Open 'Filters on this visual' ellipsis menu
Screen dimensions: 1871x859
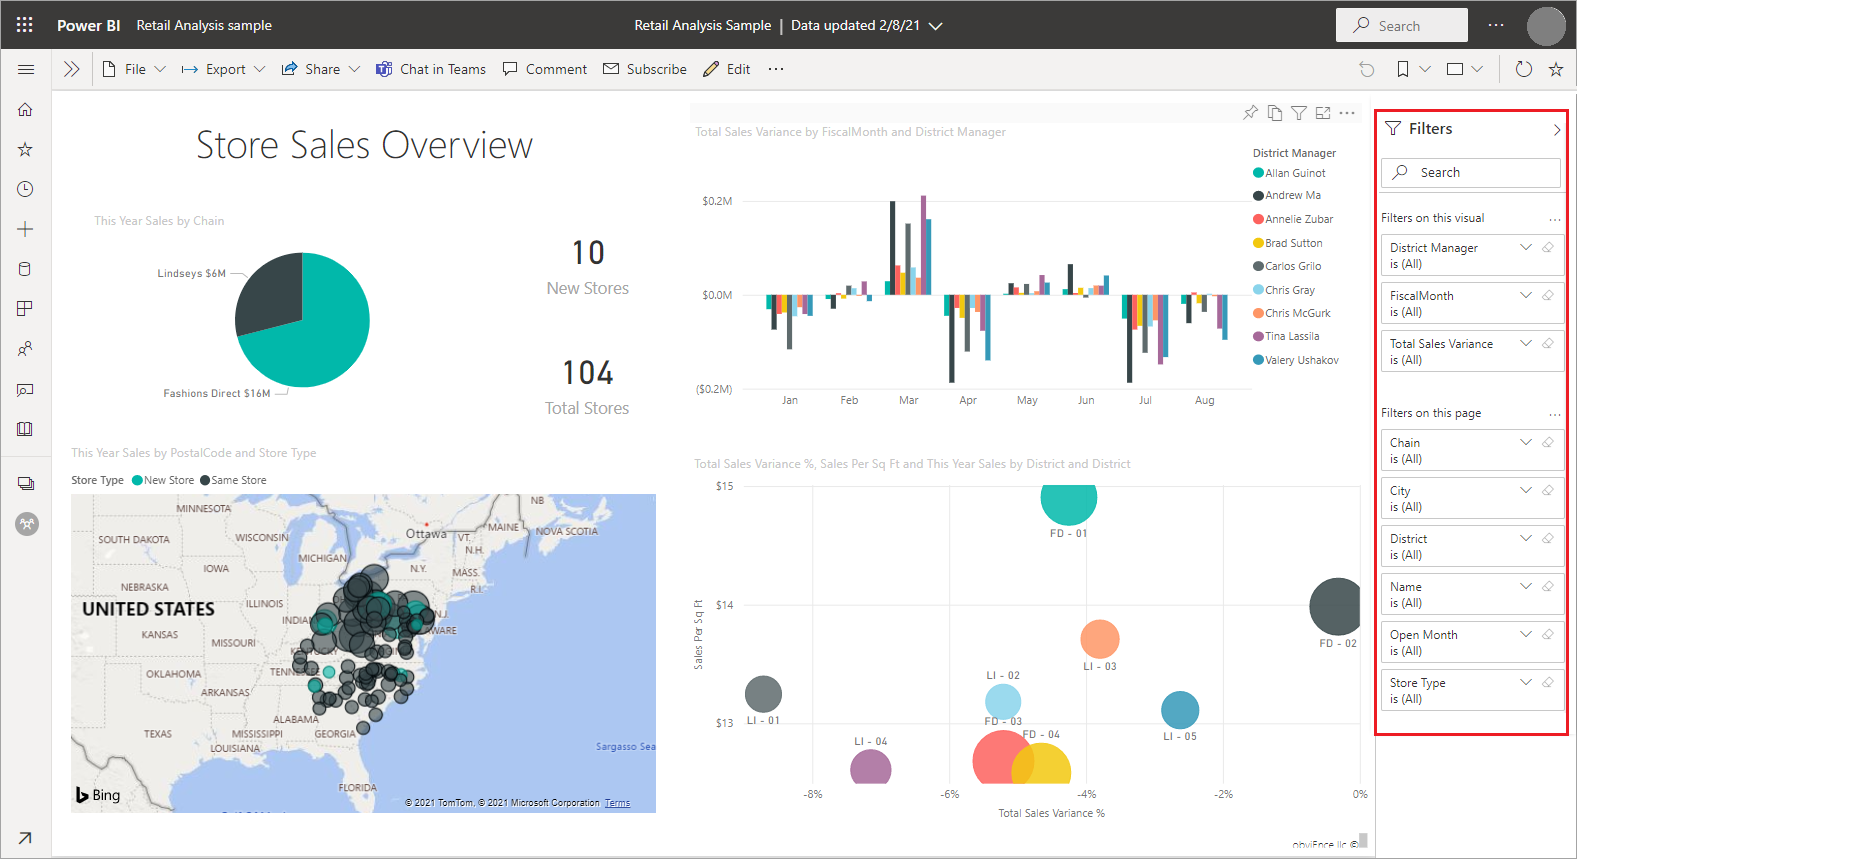(1555, 219)
